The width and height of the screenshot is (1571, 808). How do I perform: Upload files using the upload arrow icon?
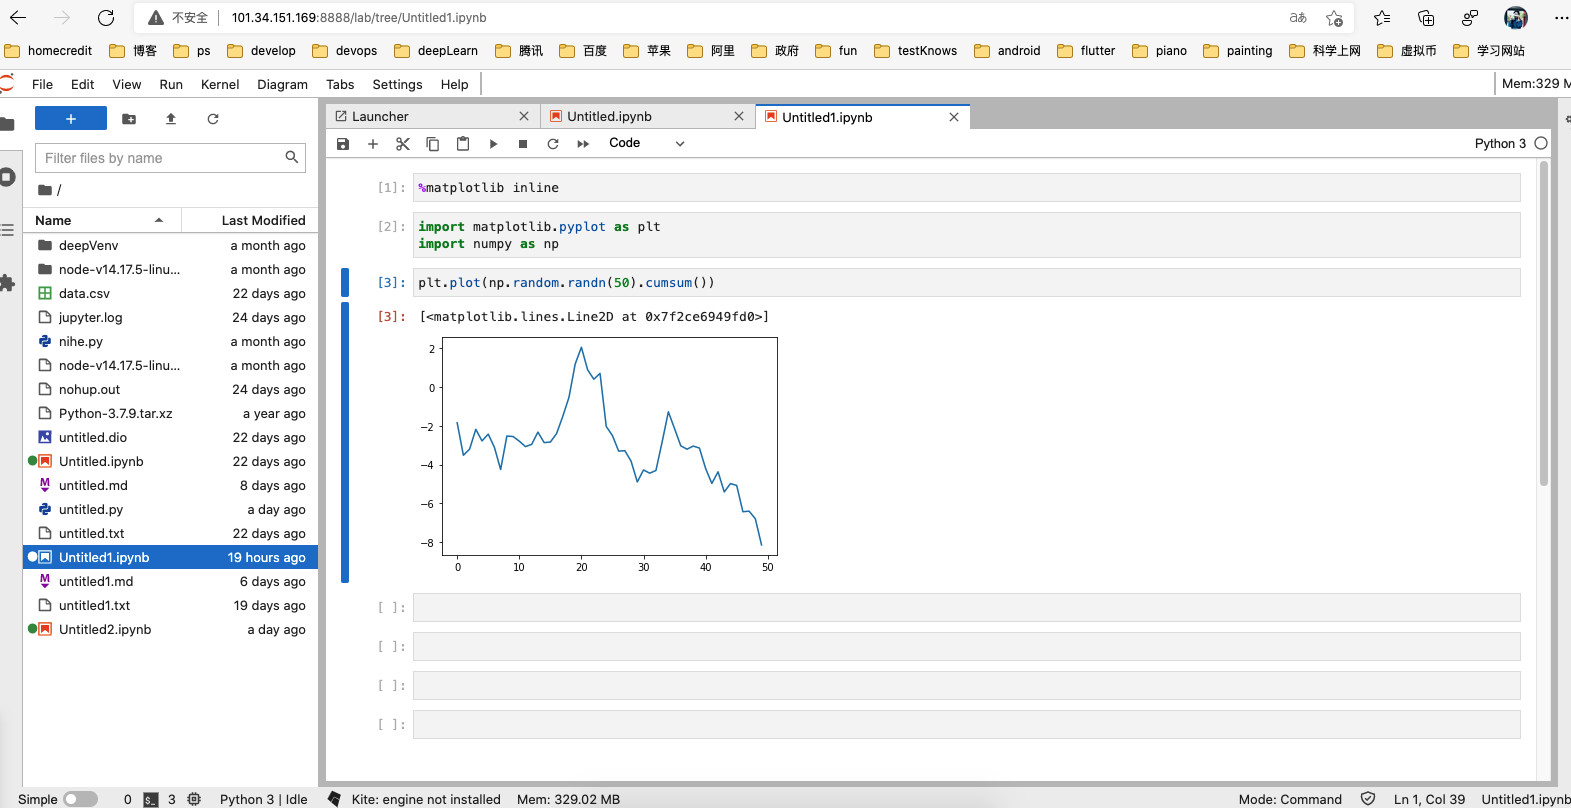(x=171, y=119)
